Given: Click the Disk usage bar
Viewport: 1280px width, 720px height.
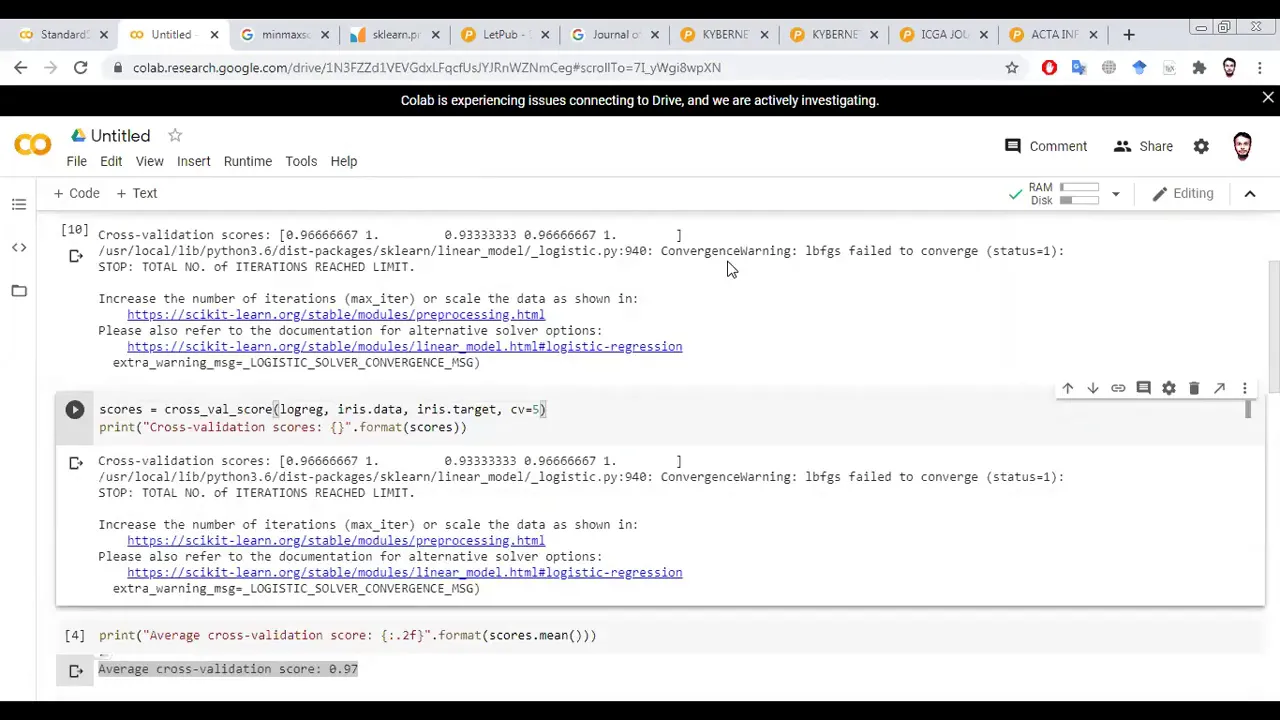Looking at the screenshot, I should point(1079,200).
